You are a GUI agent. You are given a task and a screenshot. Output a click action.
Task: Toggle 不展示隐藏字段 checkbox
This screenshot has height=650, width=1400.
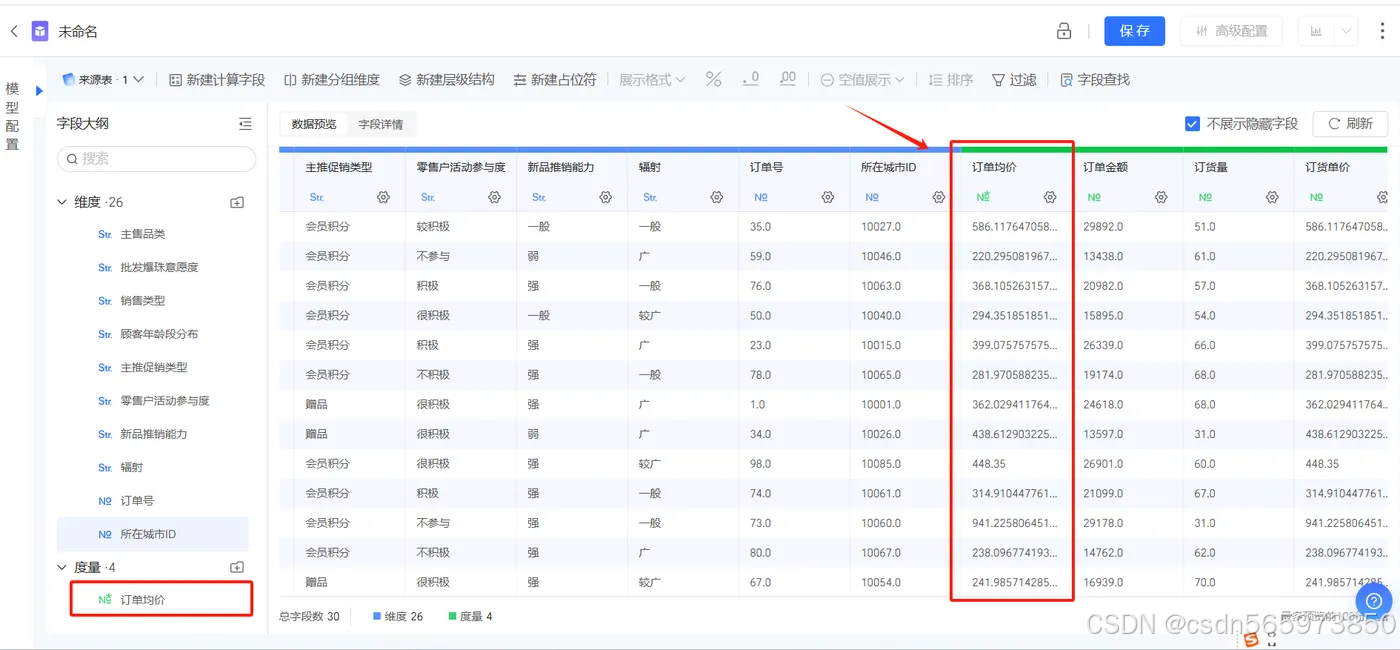coord(1192,124)
